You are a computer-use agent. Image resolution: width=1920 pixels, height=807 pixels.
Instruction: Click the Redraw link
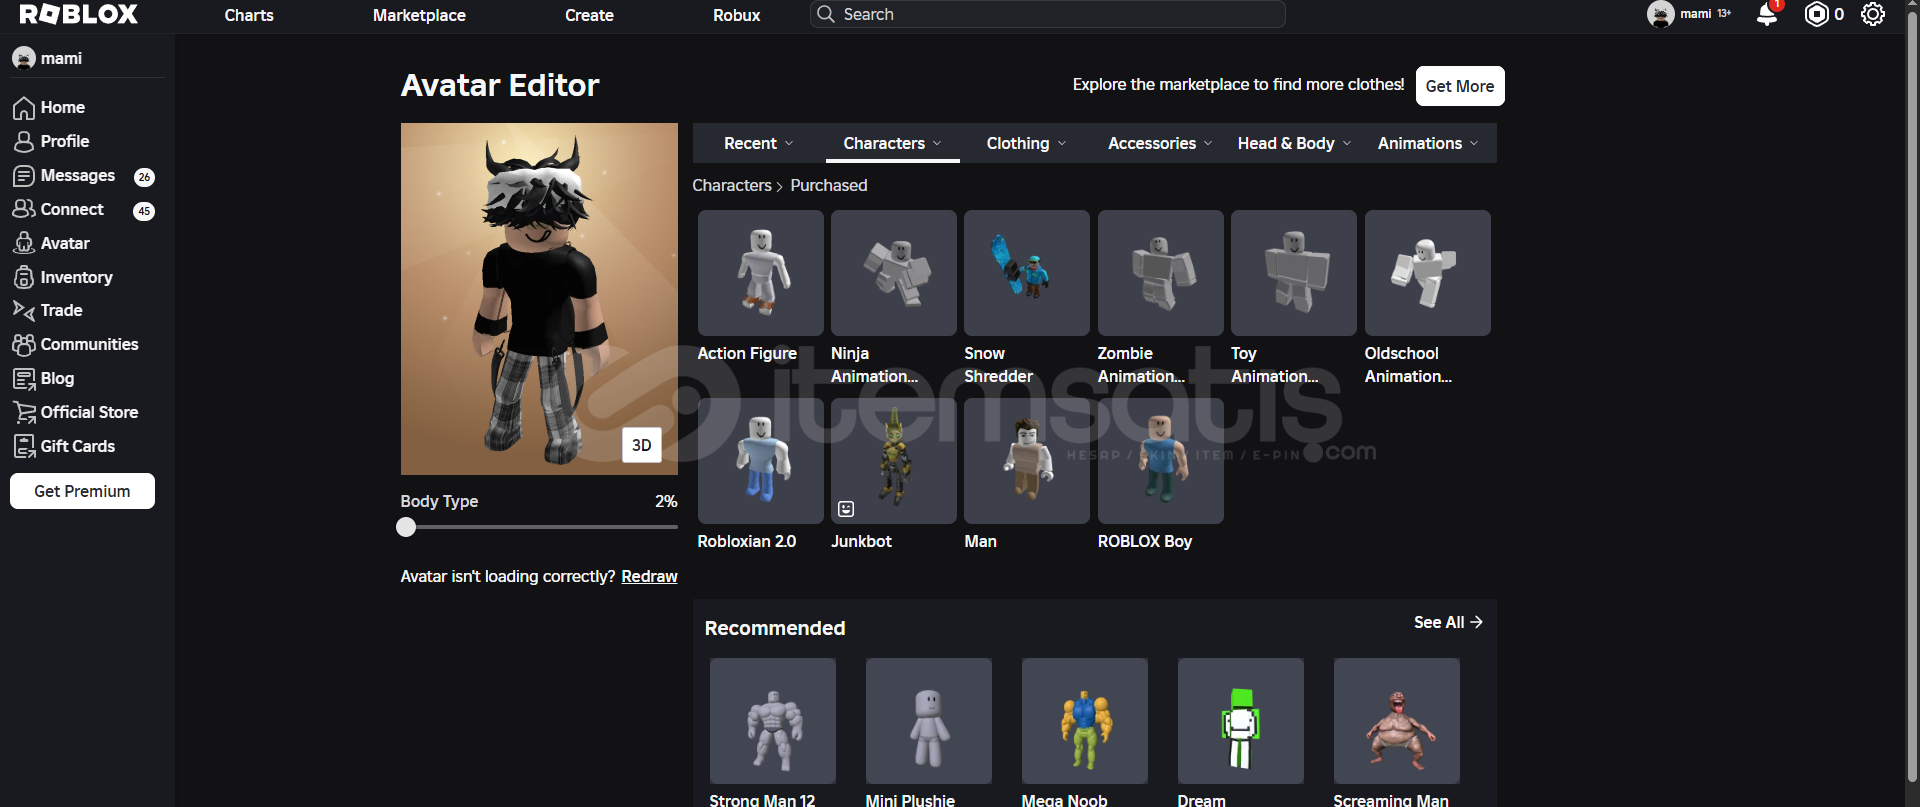tap(649, 576)
